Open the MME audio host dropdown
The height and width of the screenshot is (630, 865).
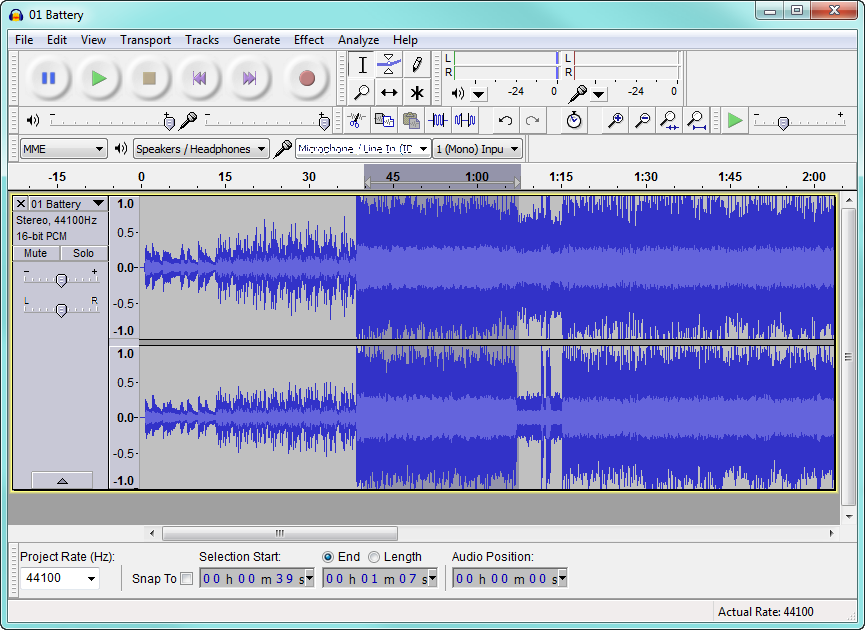(63, 149)
